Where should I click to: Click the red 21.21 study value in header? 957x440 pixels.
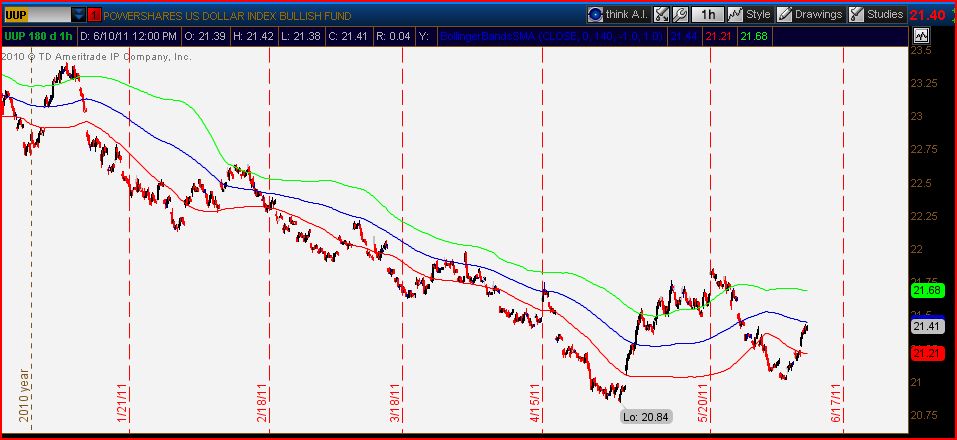[719, 37]
